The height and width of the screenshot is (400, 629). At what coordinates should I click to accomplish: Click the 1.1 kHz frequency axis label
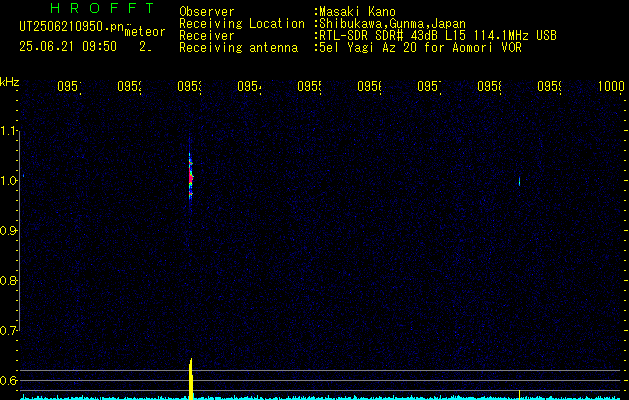coord(10,130)
